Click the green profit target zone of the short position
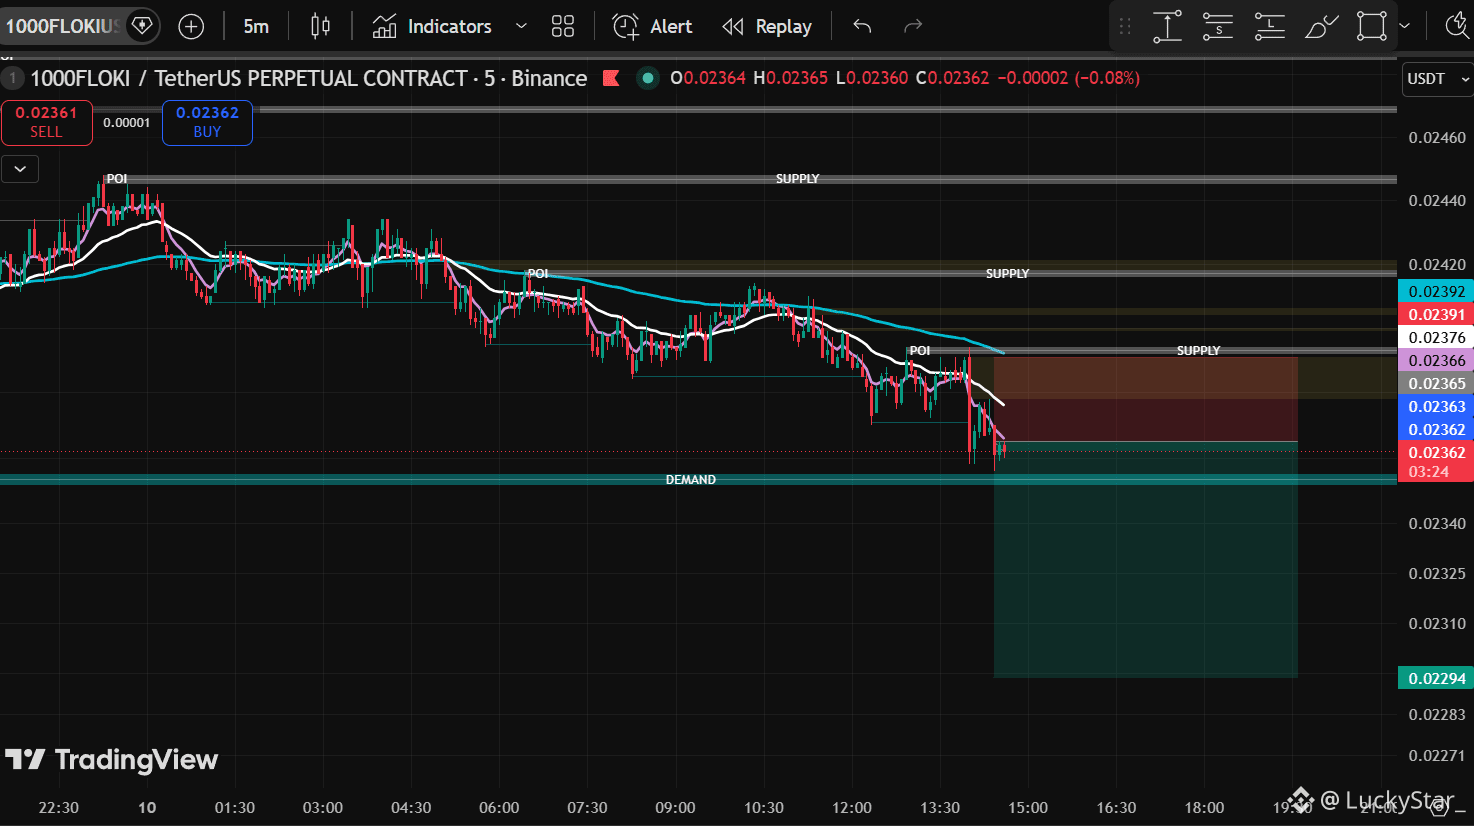 click(x=1145, y=560)
